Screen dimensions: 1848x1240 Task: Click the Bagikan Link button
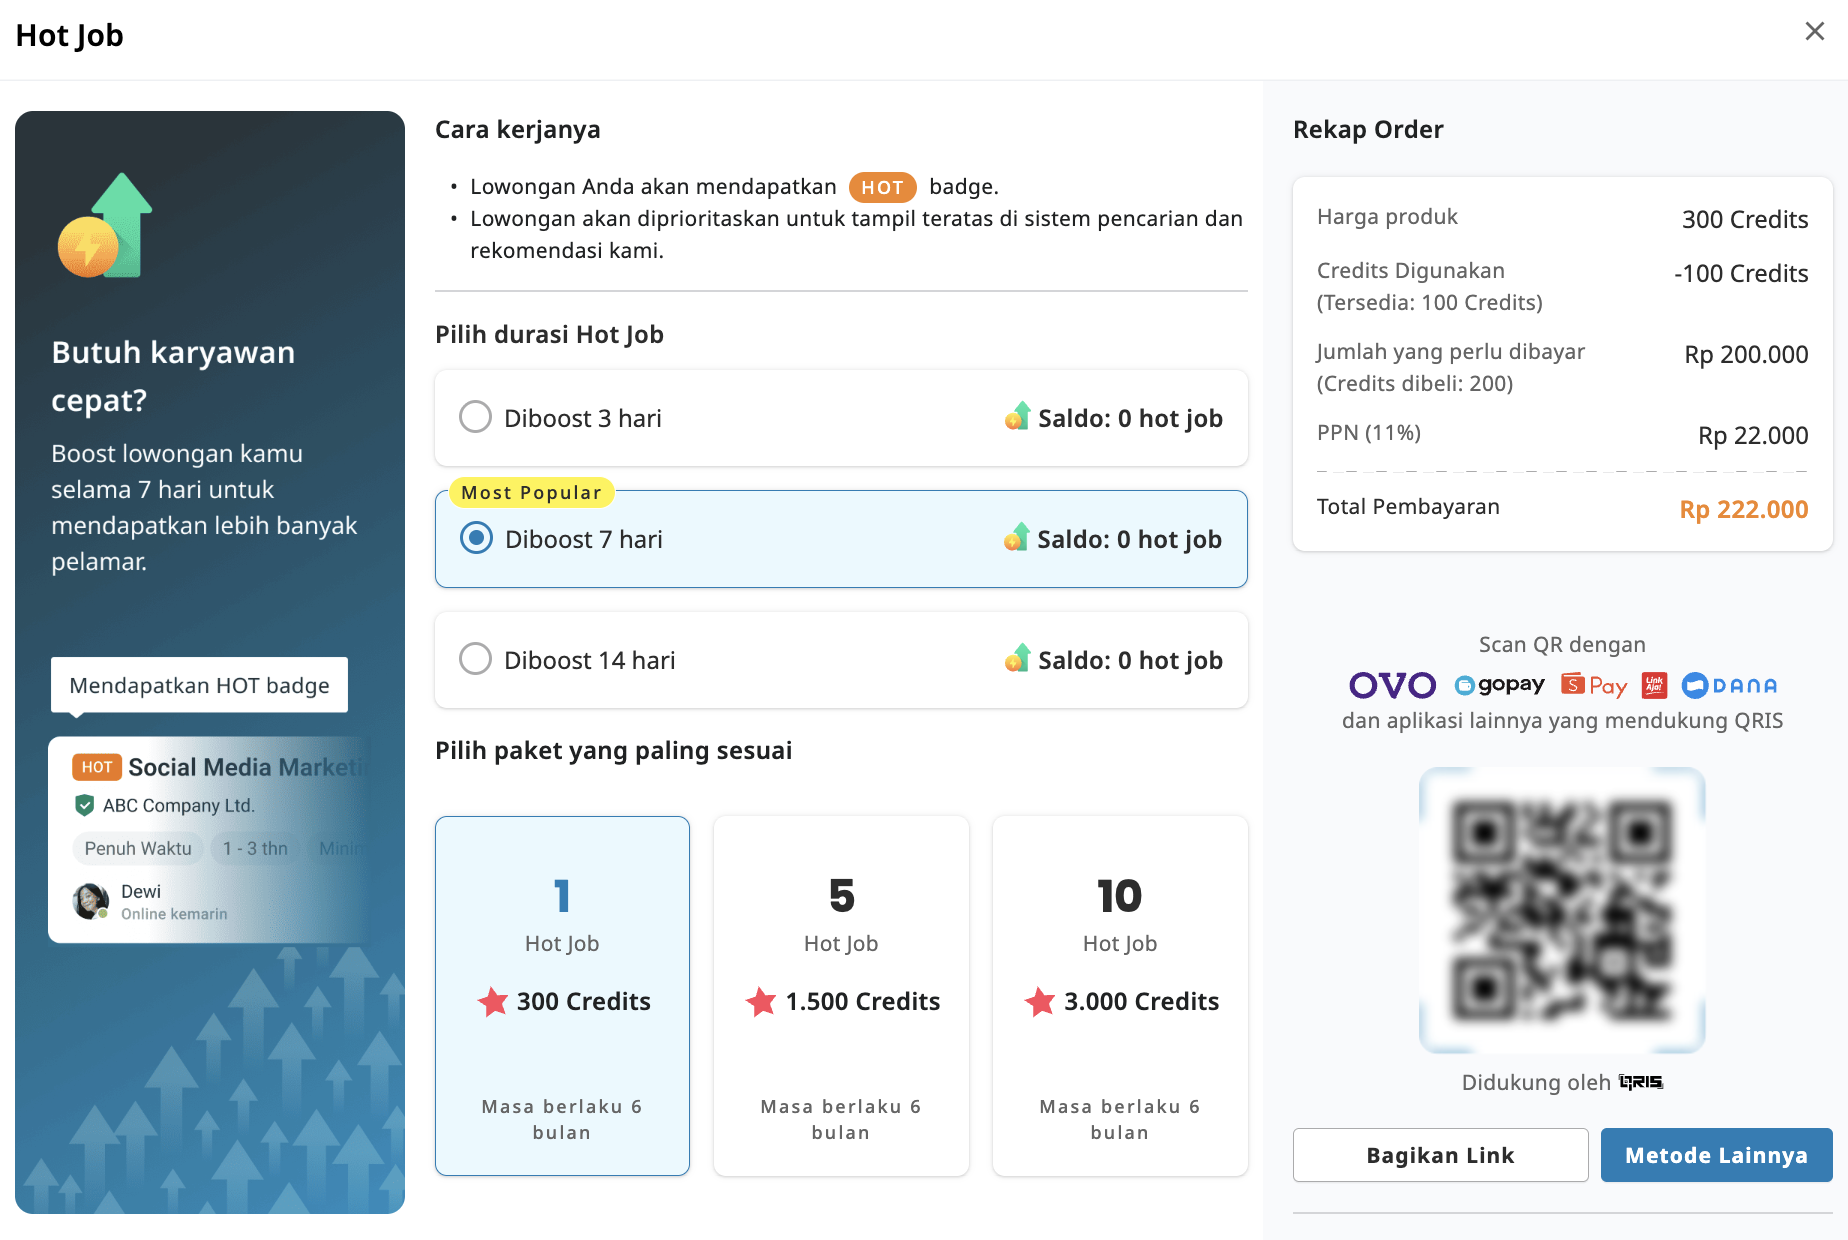point(1440,1155)
